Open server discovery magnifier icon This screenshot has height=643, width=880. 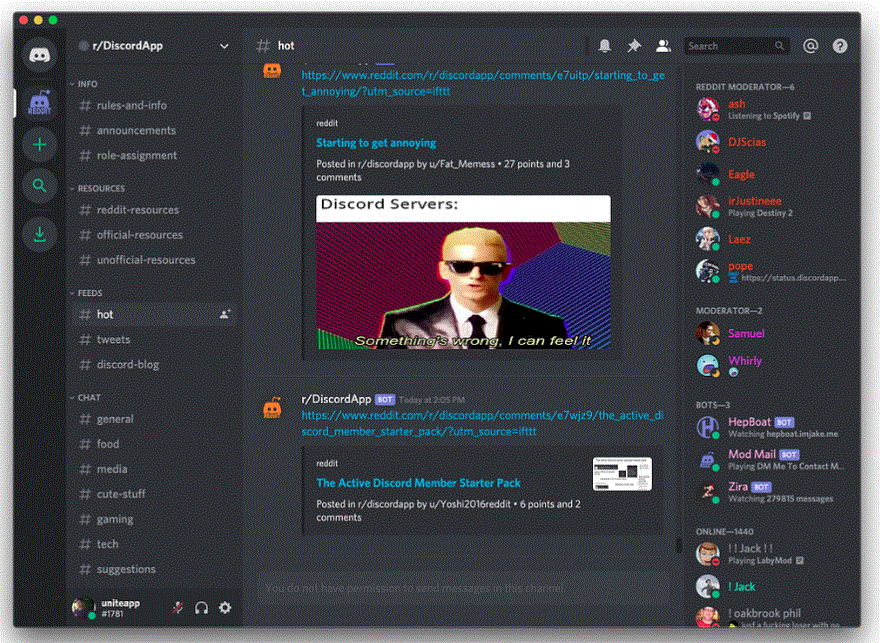[x=39, y=186]
